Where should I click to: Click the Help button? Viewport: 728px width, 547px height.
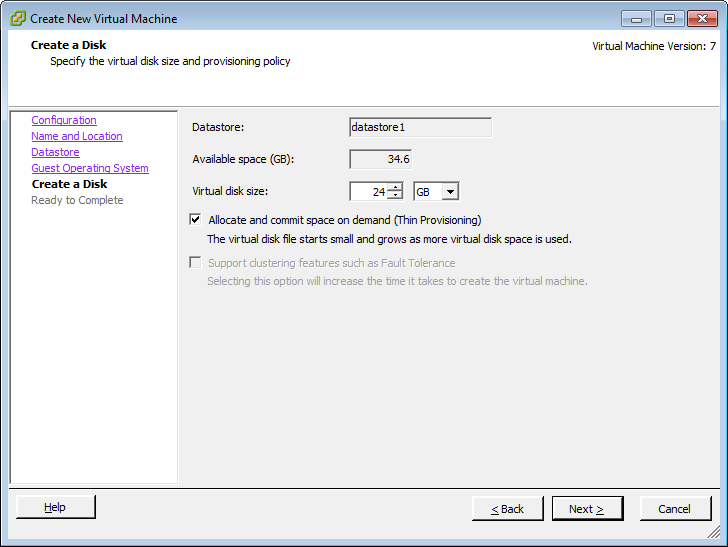point(56,507)
